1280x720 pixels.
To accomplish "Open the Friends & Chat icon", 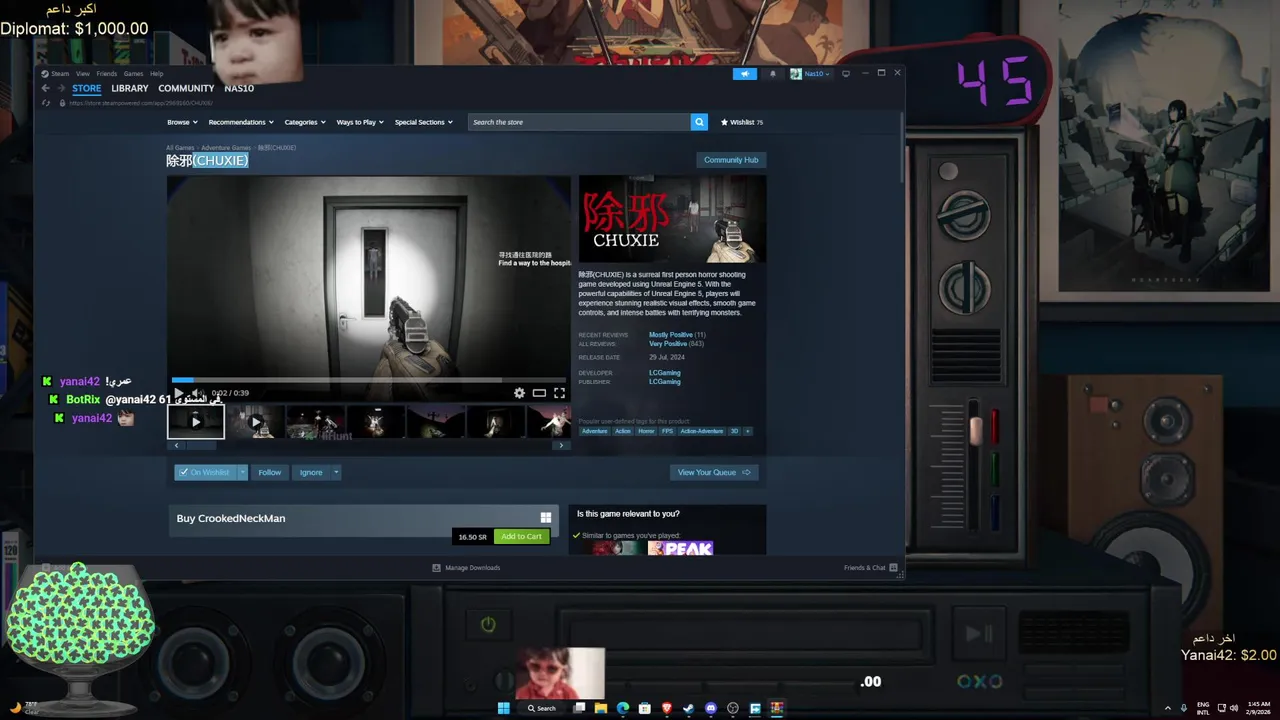I will pos(893,567).
